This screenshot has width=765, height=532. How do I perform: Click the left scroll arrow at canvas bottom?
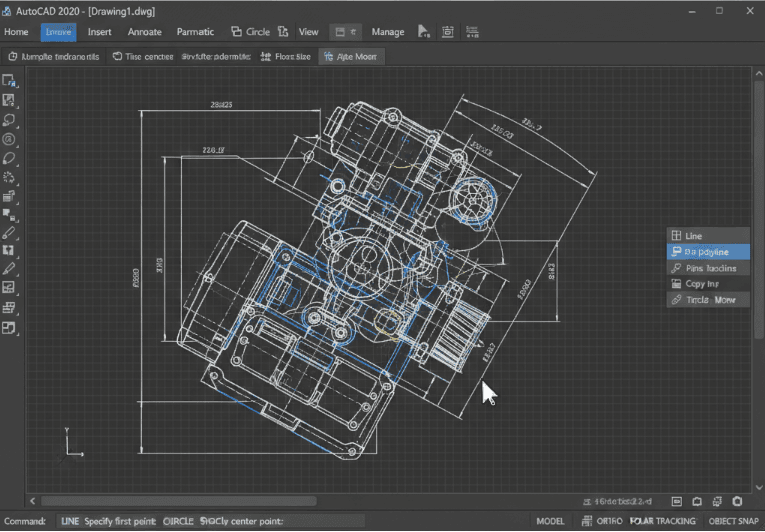pos(33,501)
